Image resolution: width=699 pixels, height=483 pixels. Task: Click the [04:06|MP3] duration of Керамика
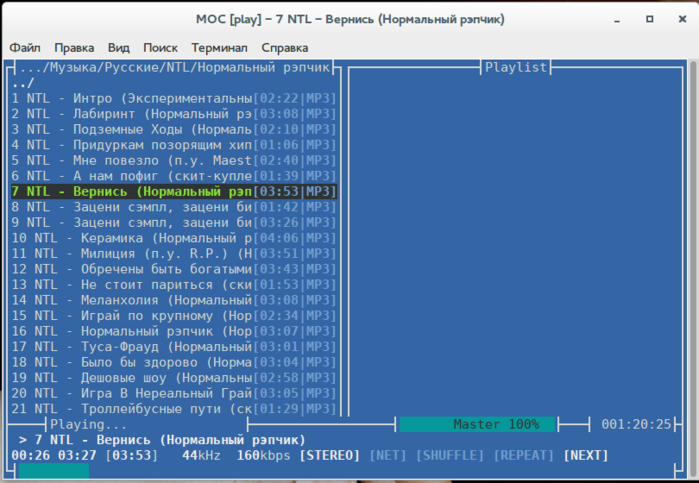click(x=295, y=238)
